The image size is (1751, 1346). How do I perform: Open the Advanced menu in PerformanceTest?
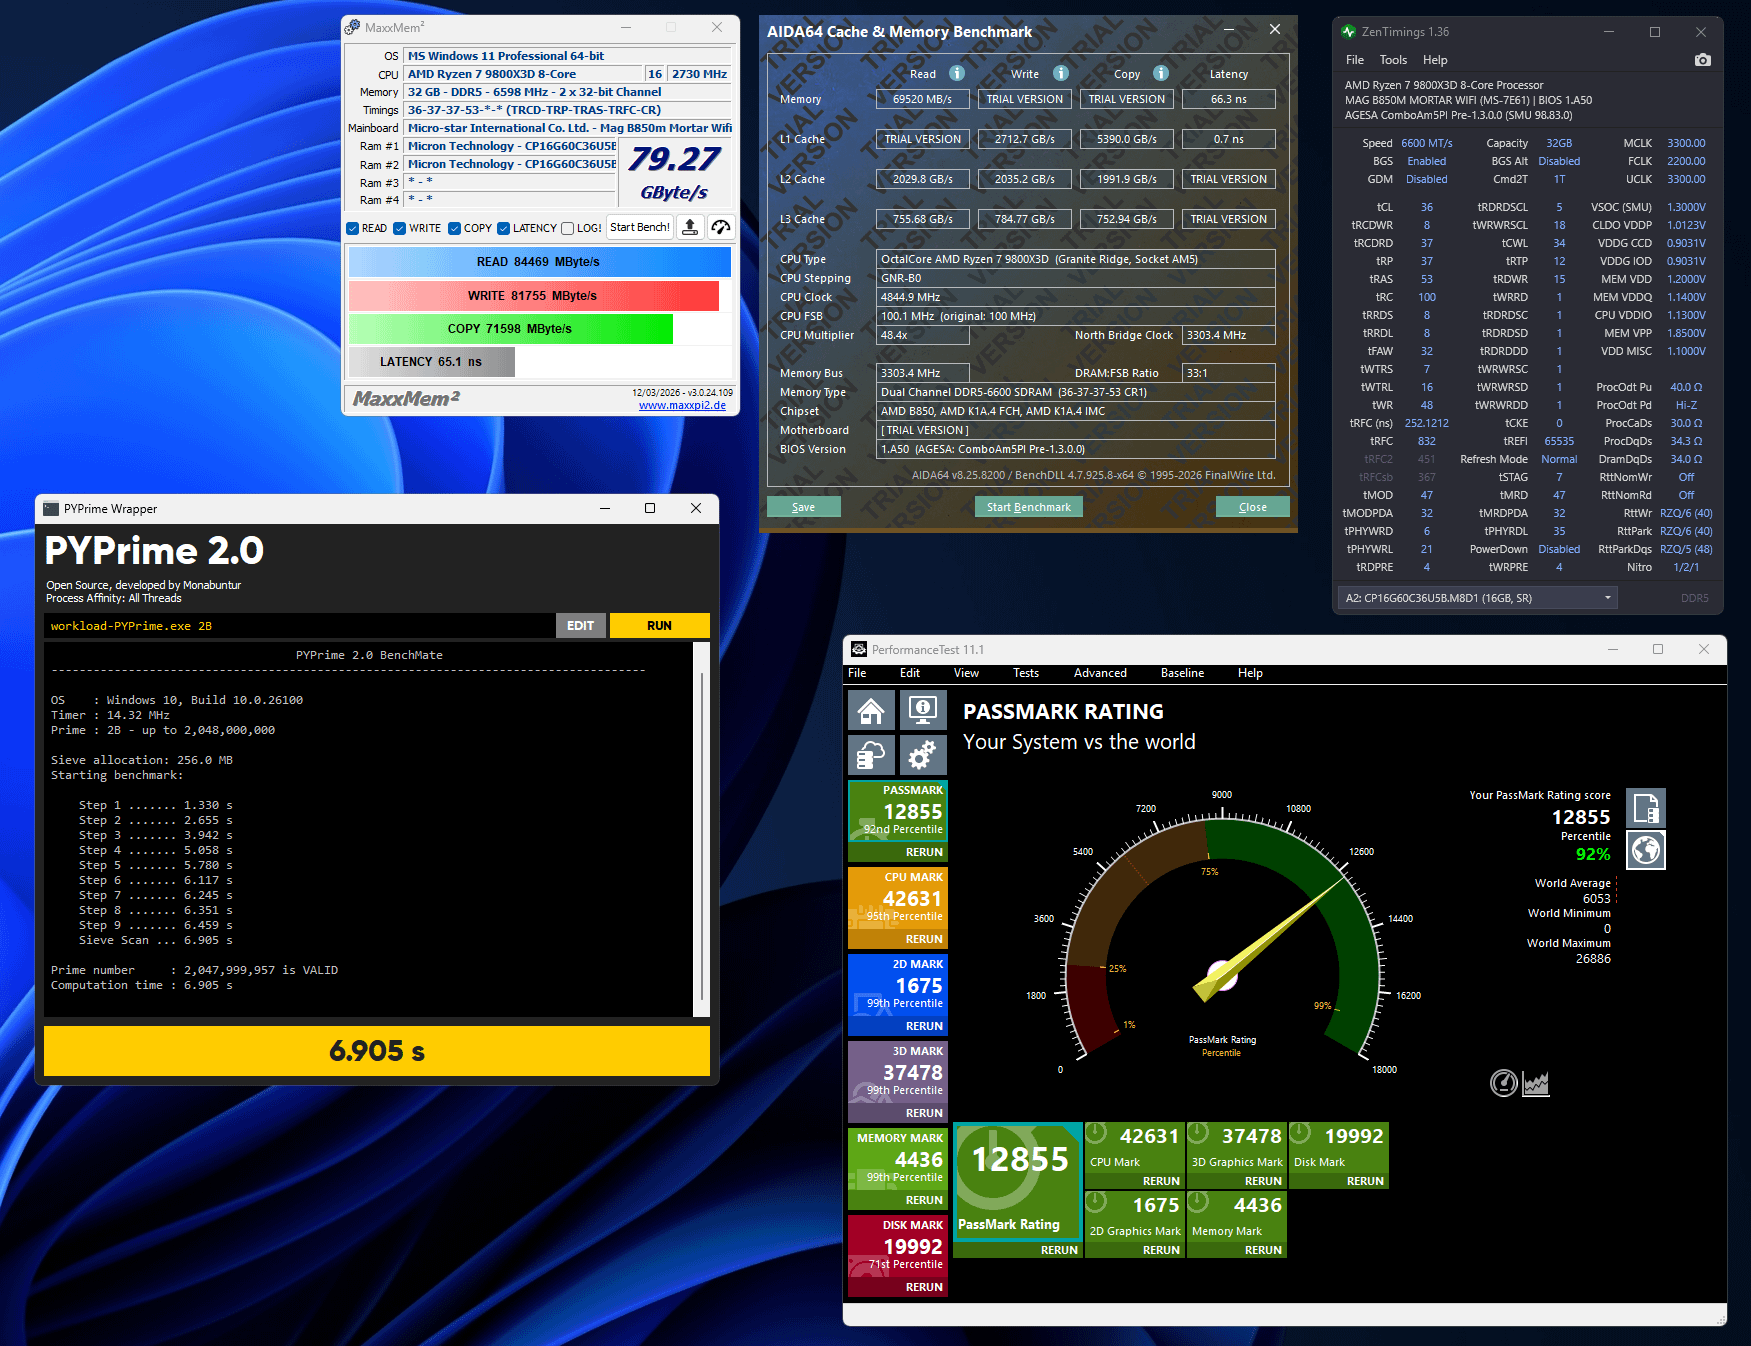(x=1100, y=673)
